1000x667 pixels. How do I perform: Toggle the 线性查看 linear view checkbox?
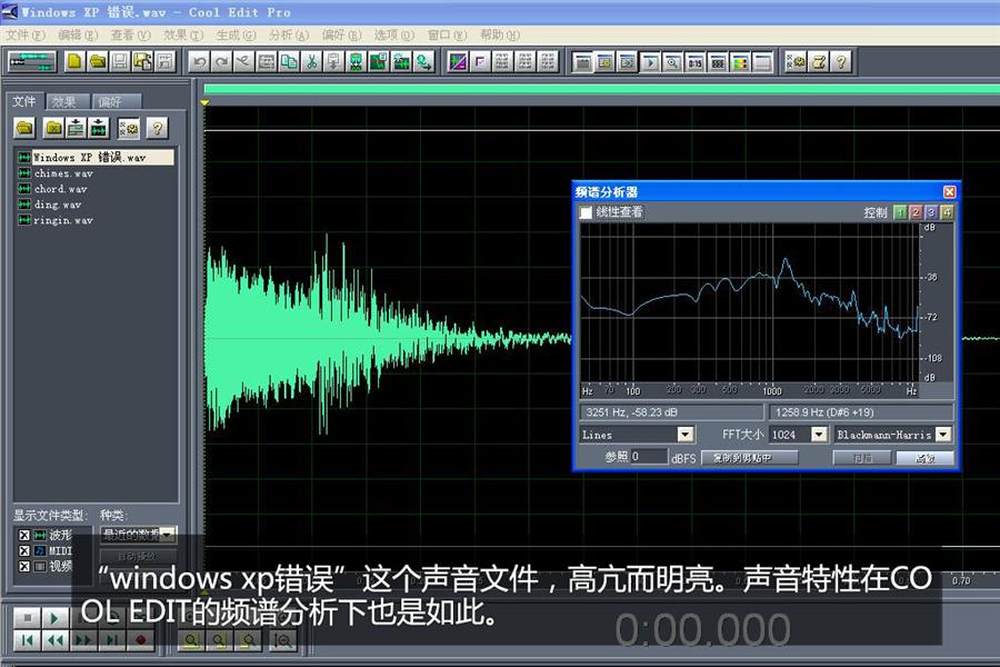point(585,212)
